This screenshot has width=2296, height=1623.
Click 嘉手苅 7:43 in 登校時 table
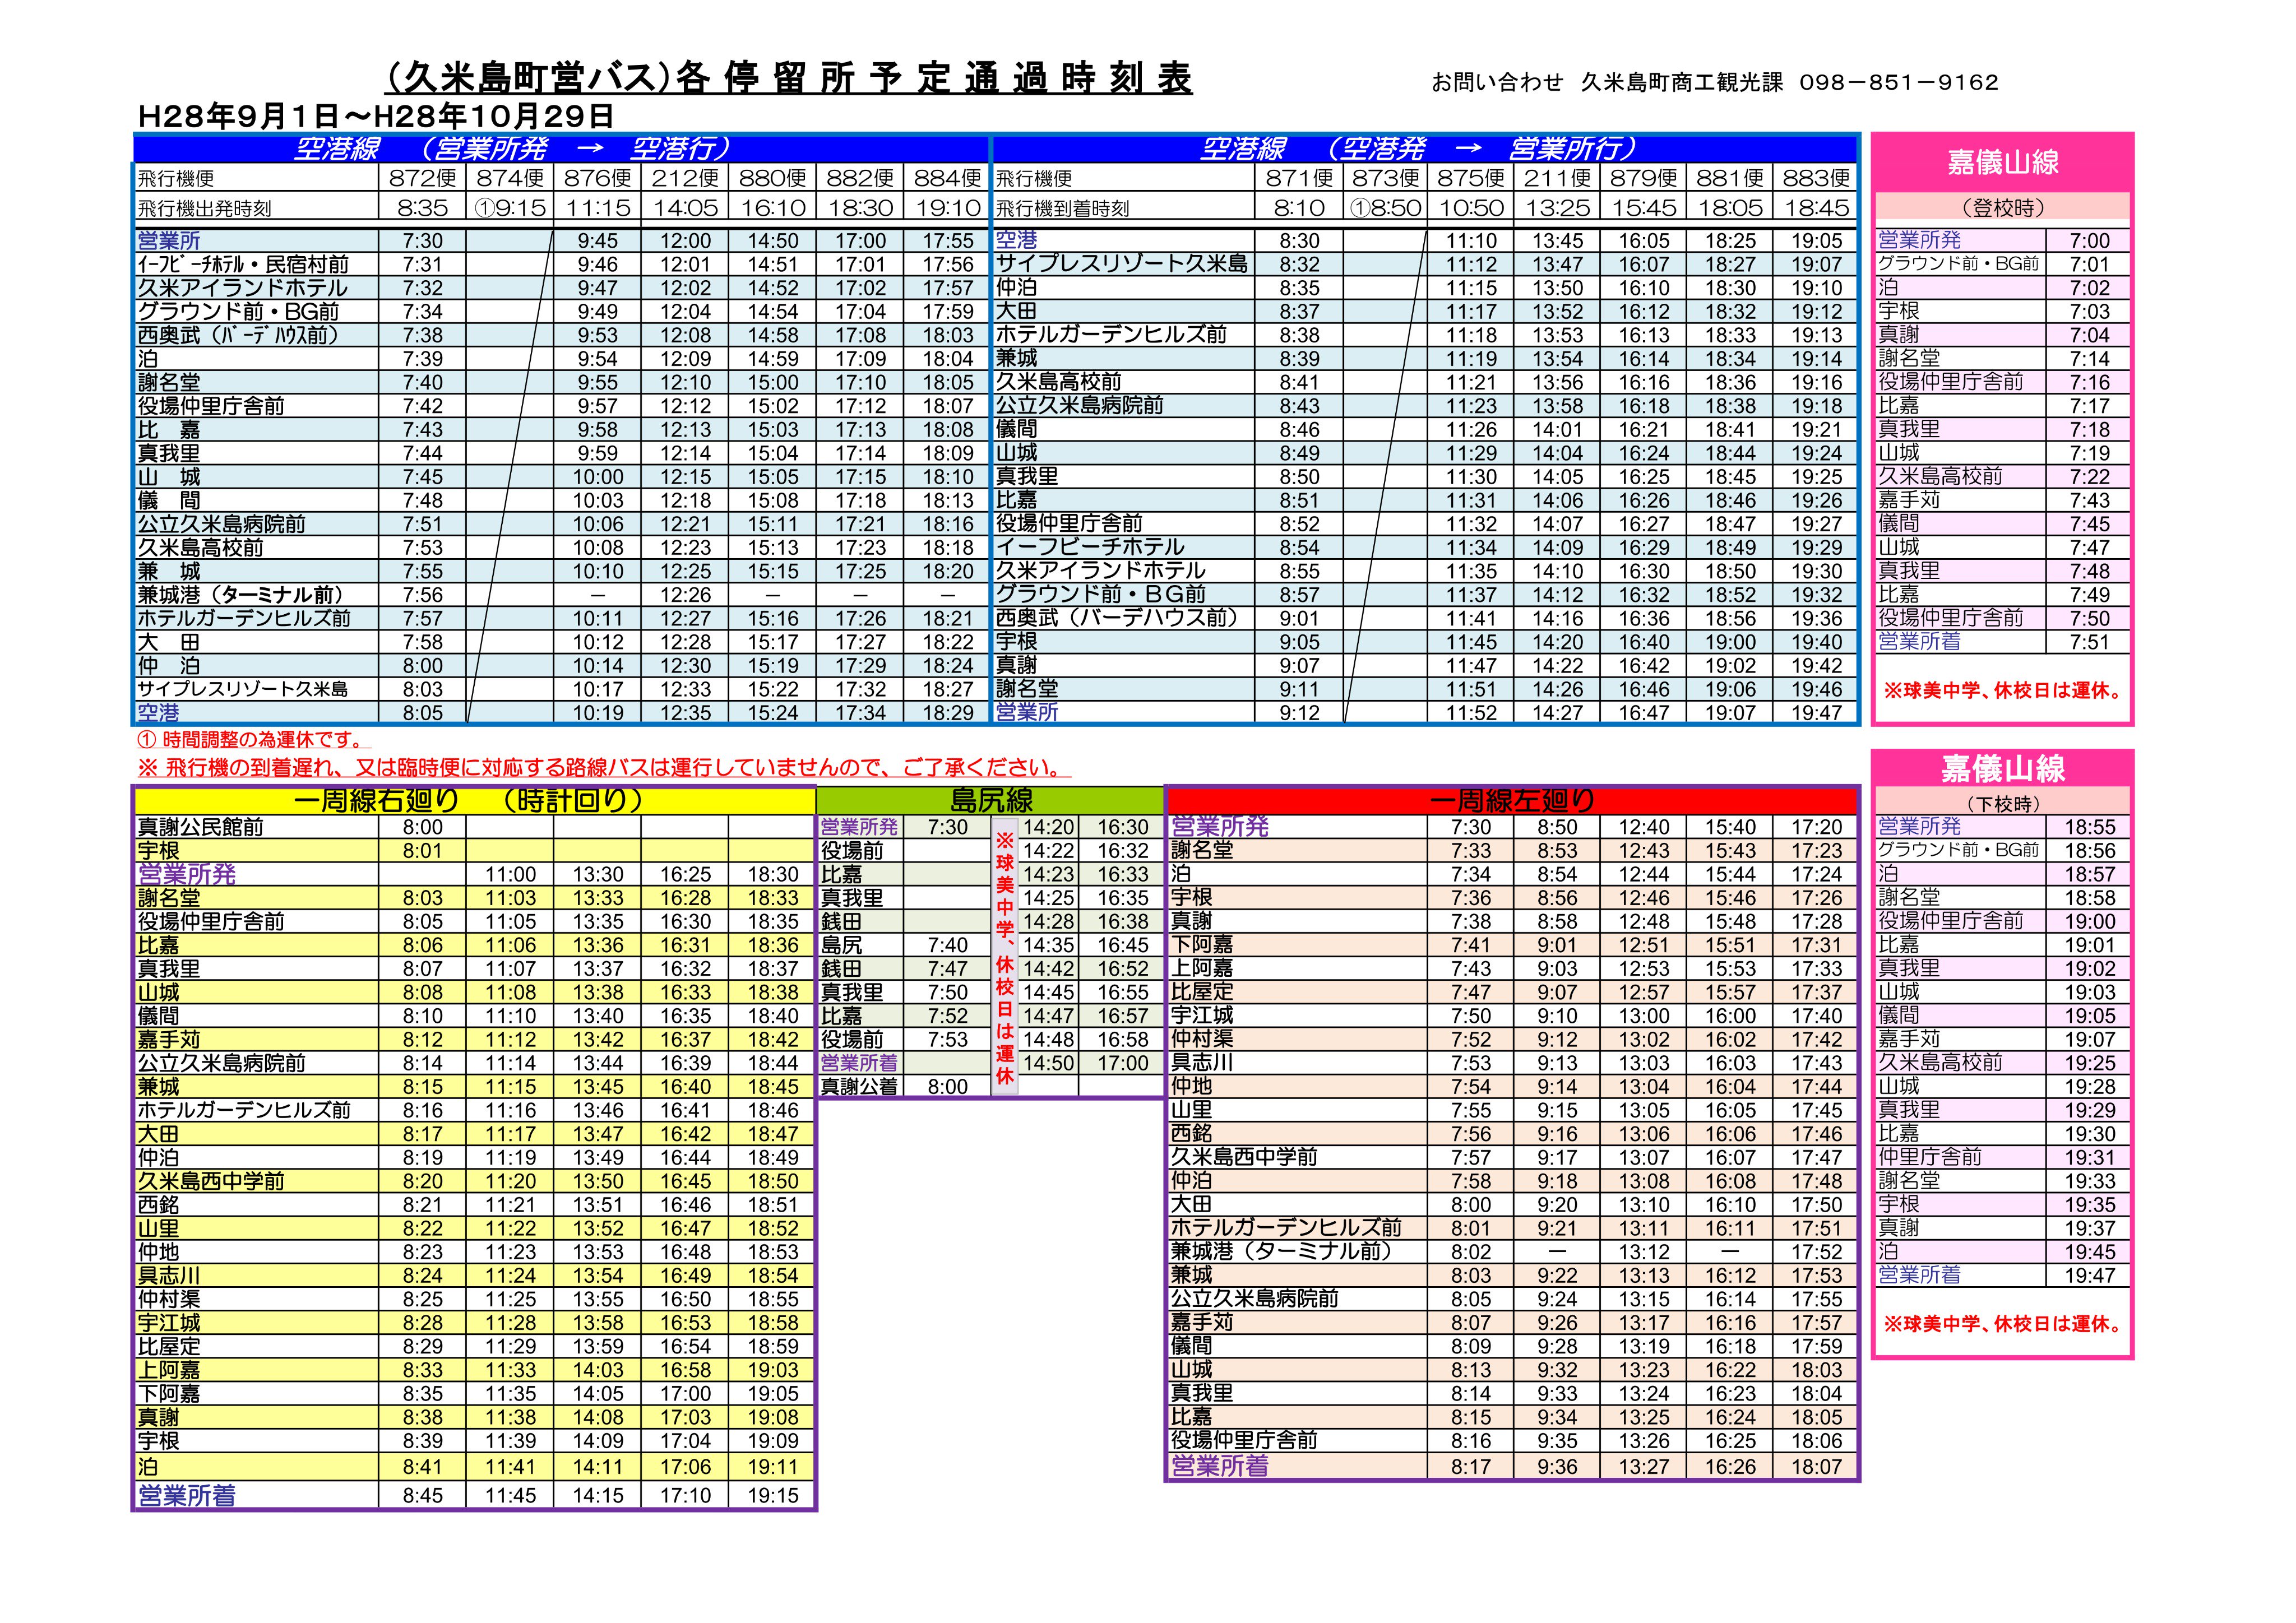click(x=2002, y=501)
